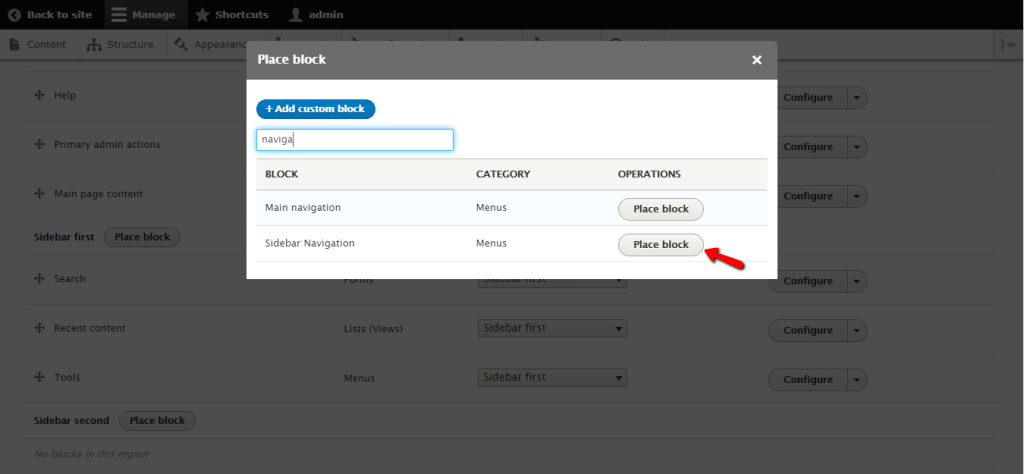
Task: Focus the block filter text field
Action: (x=355, y=140)
